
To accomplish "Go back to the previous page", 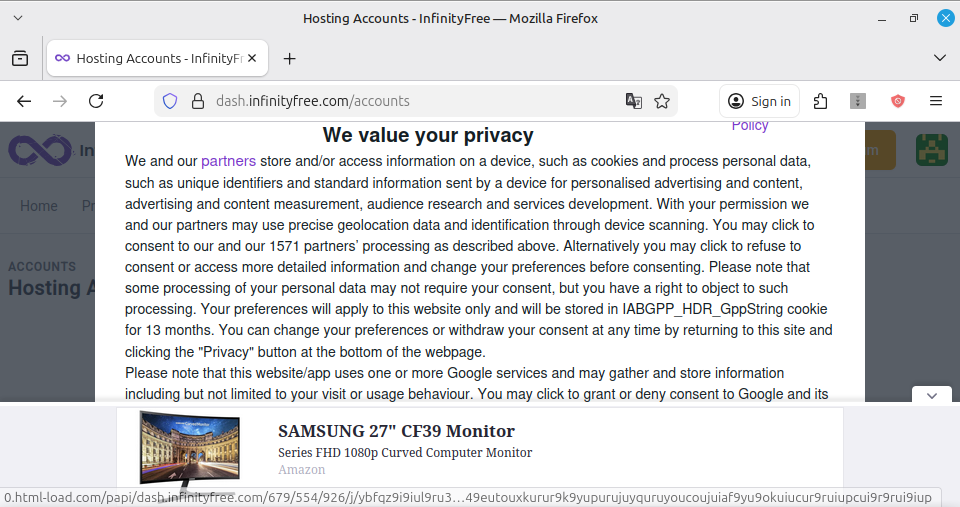I will tap(24, 101).
